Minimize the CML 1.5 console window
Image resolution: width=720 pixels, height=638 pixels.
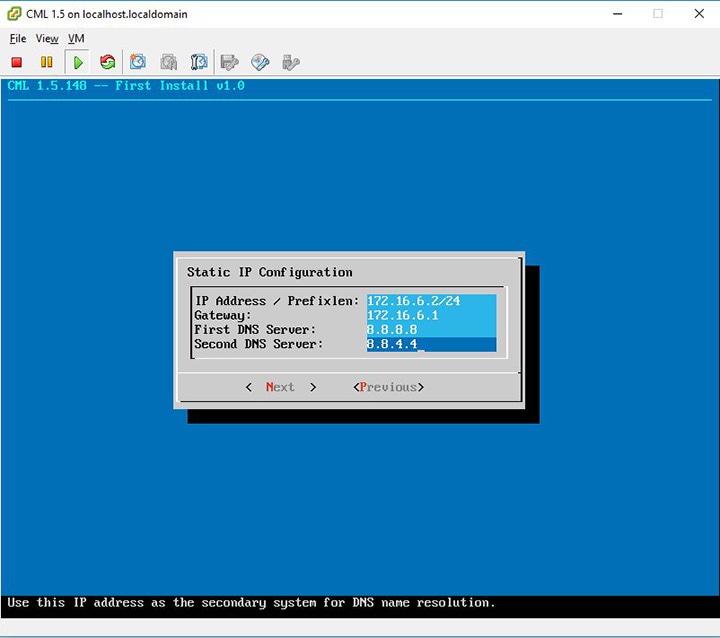(x=618, y=14)
